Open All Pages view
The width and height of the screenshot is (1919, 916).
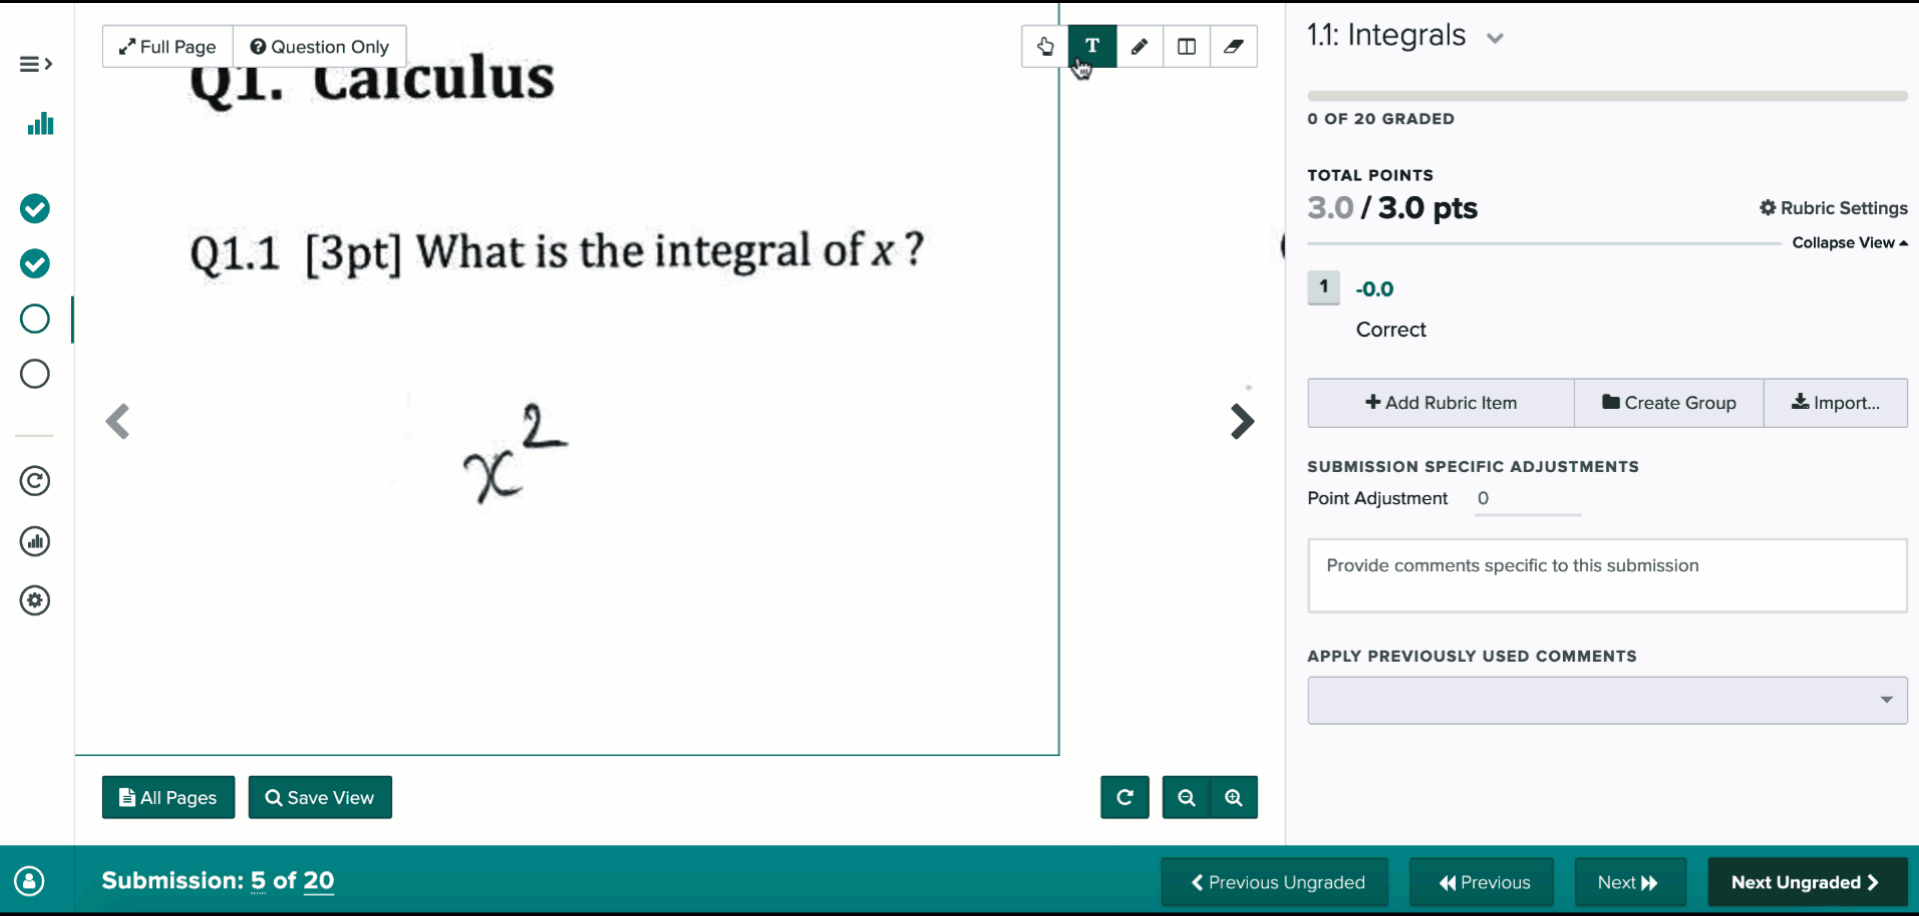168,797
